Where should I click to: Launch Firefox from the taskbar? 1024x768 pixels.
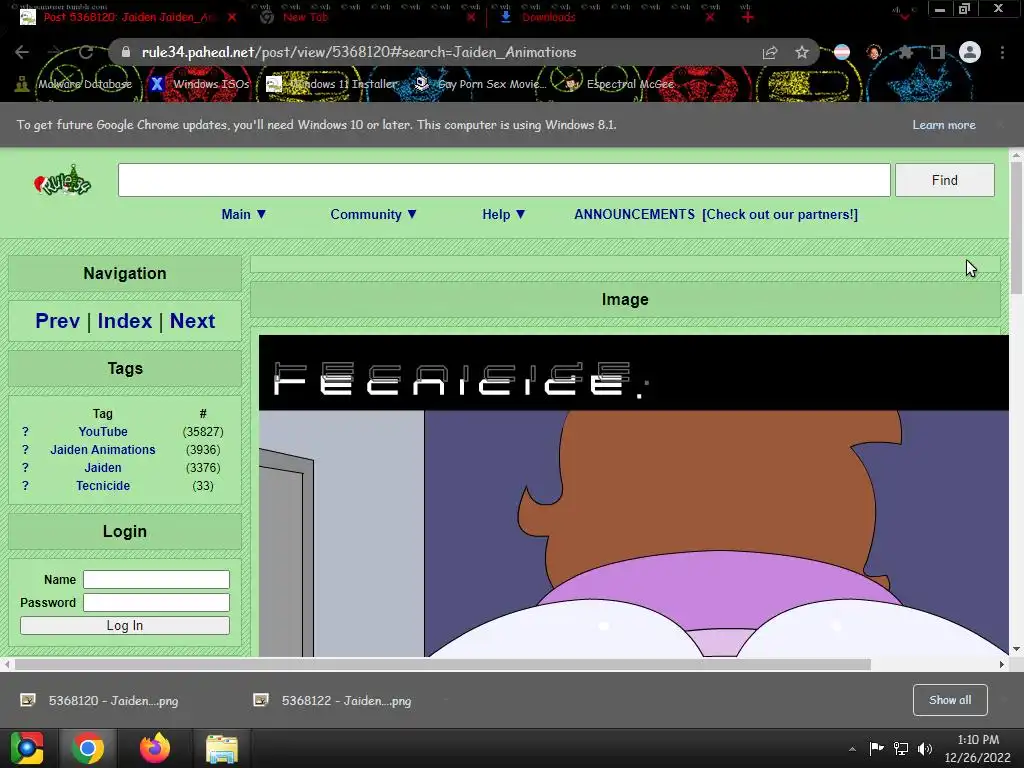pyautogui.click(x=155, y=748)
